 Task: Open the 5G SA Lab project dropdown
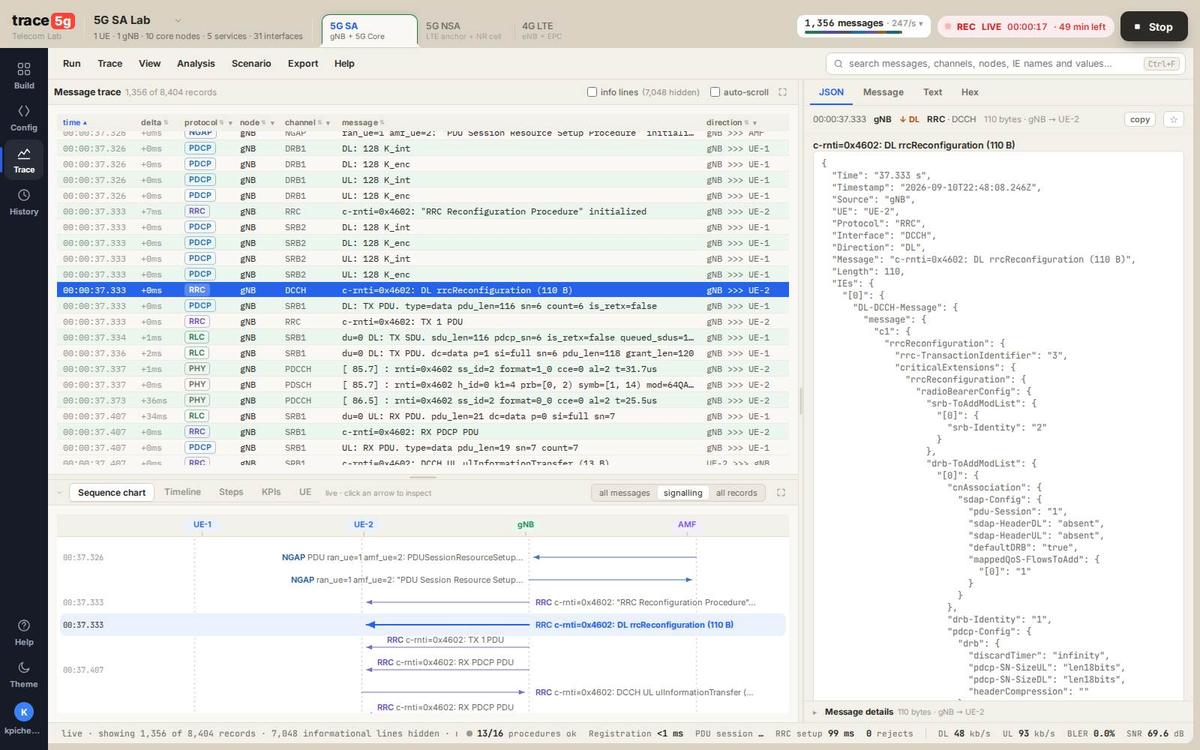(x=178, y=20)
